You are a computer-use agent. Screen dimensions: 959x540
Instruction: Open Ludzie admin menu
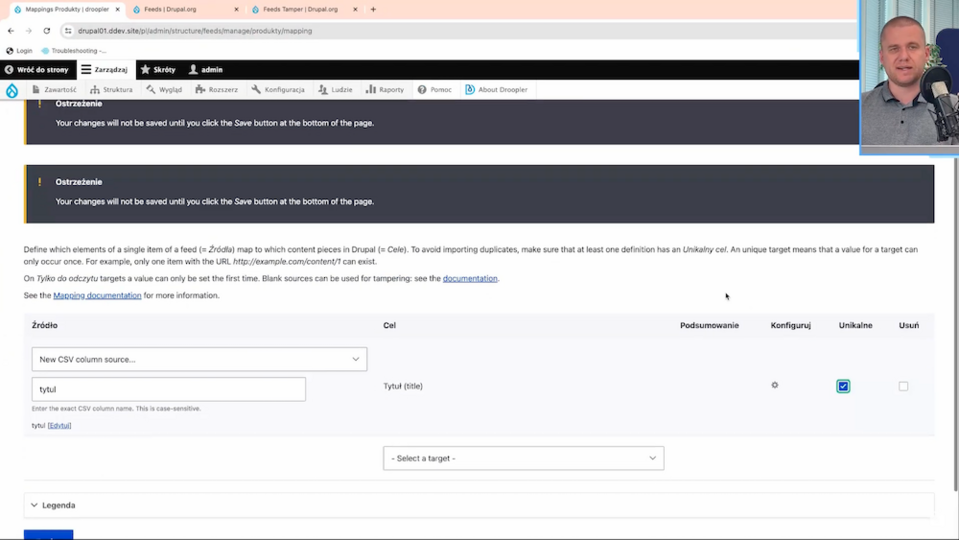pyautogui.click(x=335, y=89)
